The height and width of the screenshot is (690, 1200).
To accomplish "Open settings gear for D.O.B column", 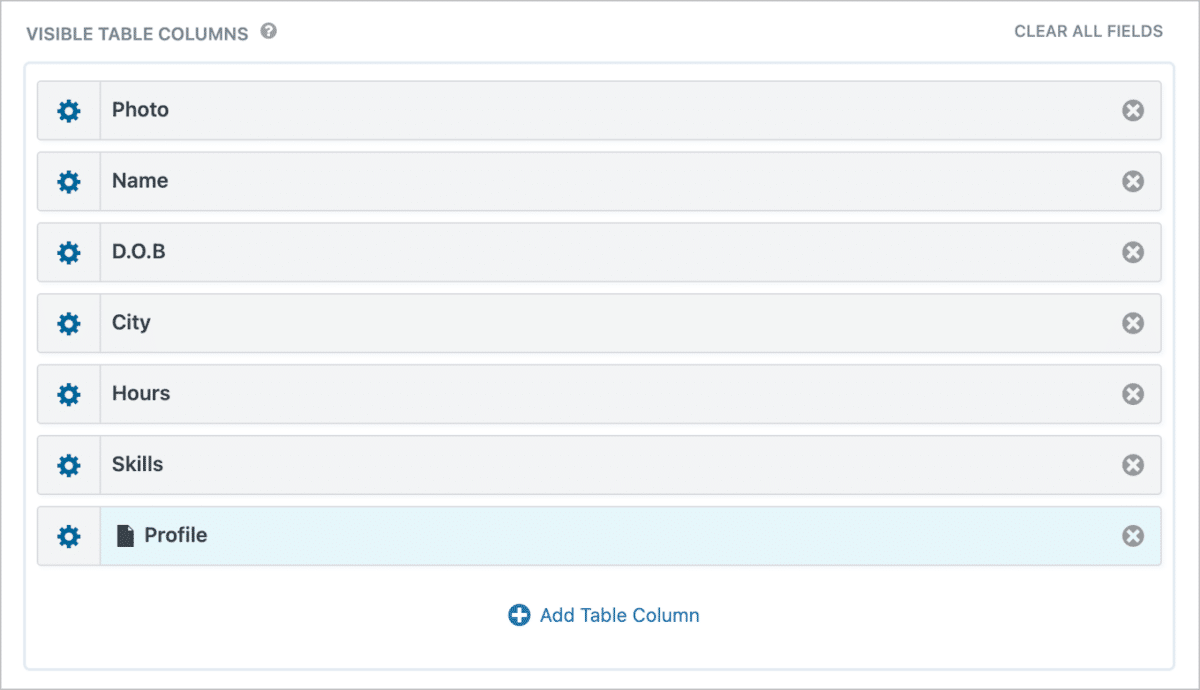I will [68, 253].
